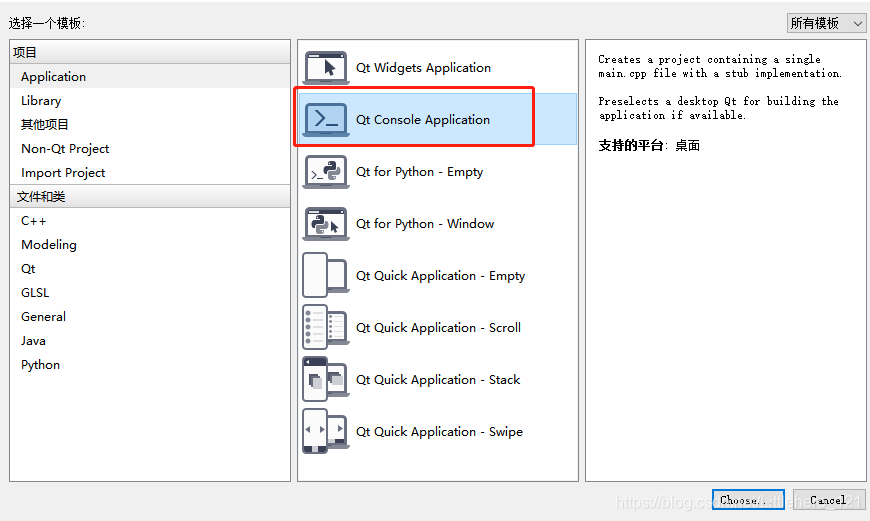Select Qt Quick Application - Stack text
Screen dimensions: 870x521
click(438, 380)
